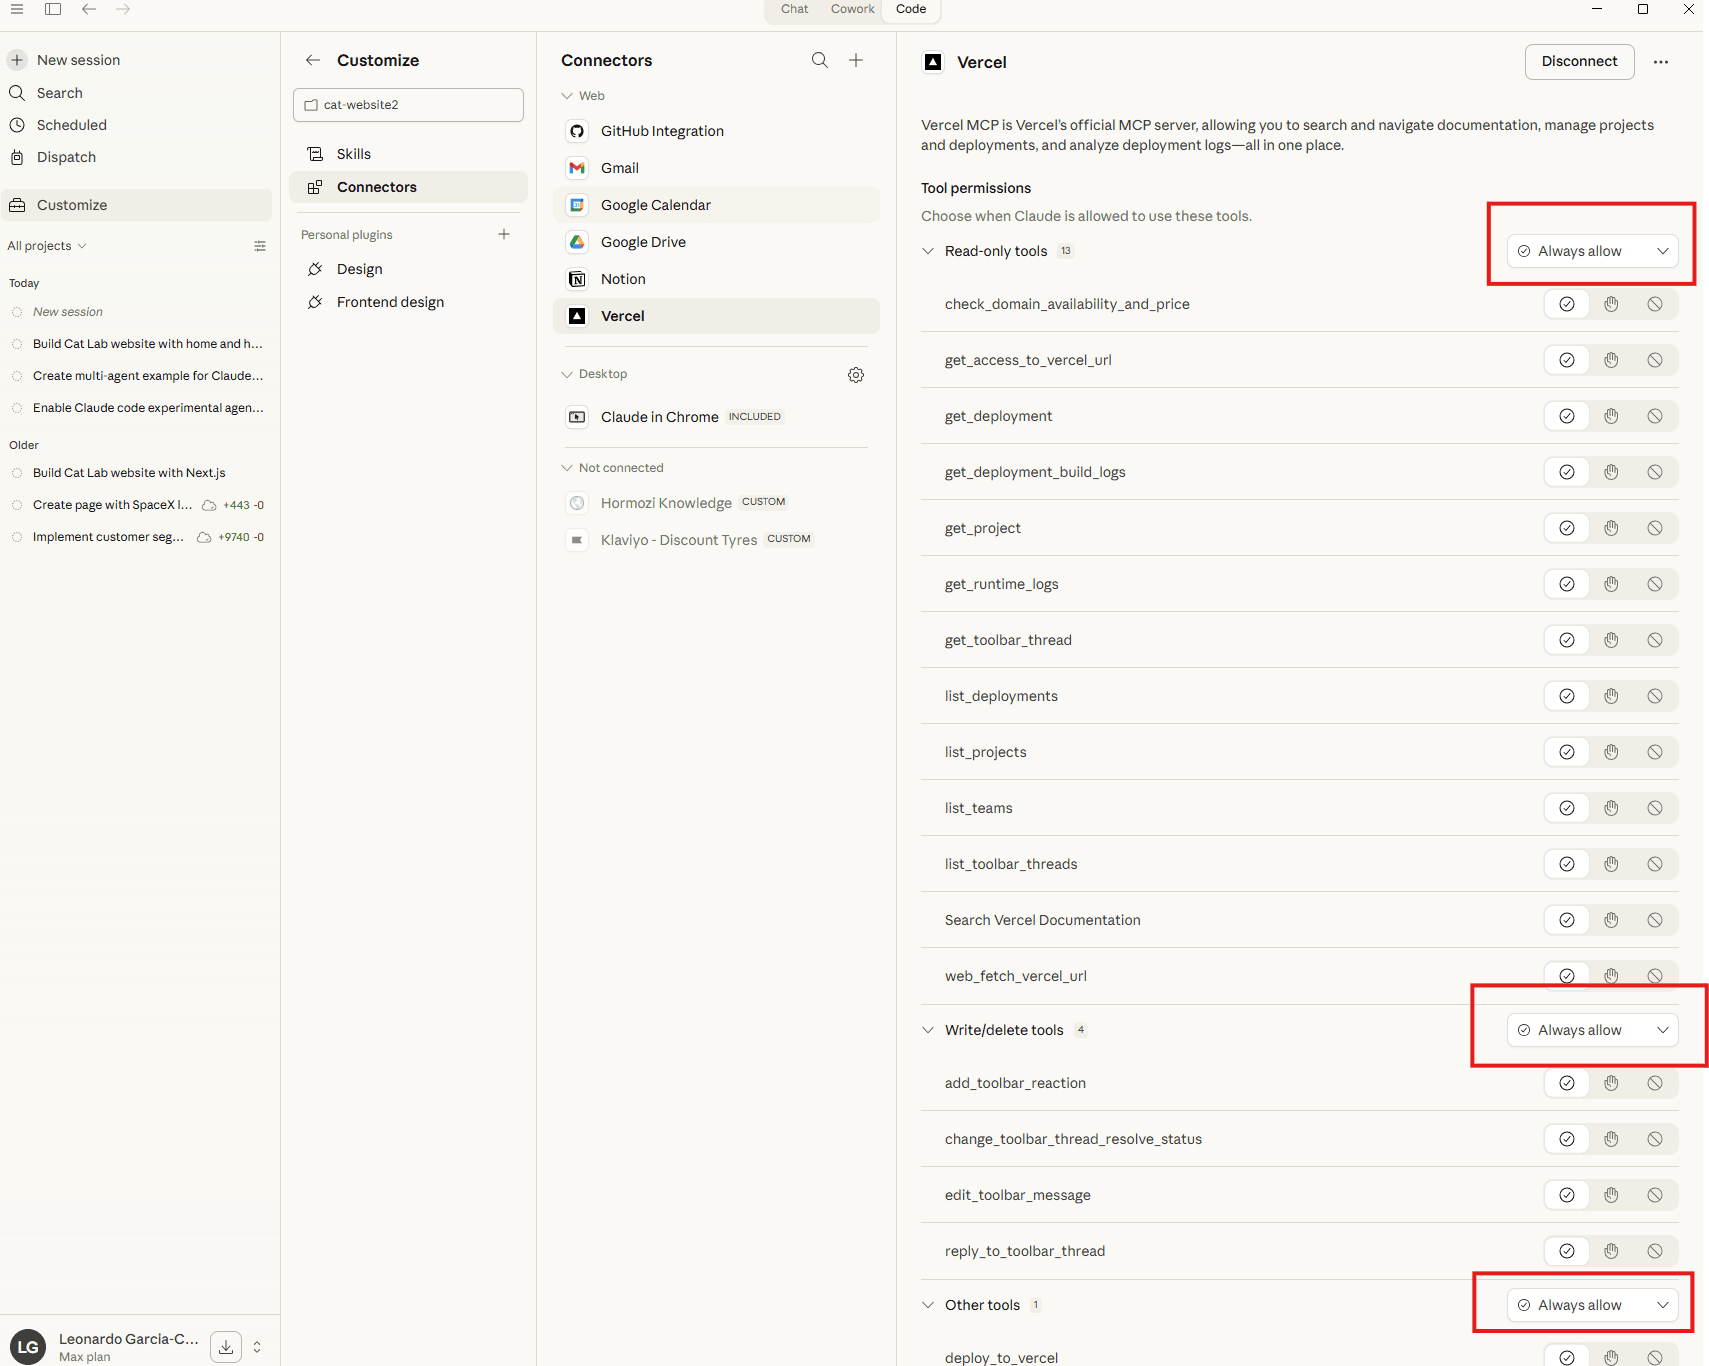Click the cat-website2 project field

click(408, 105)
